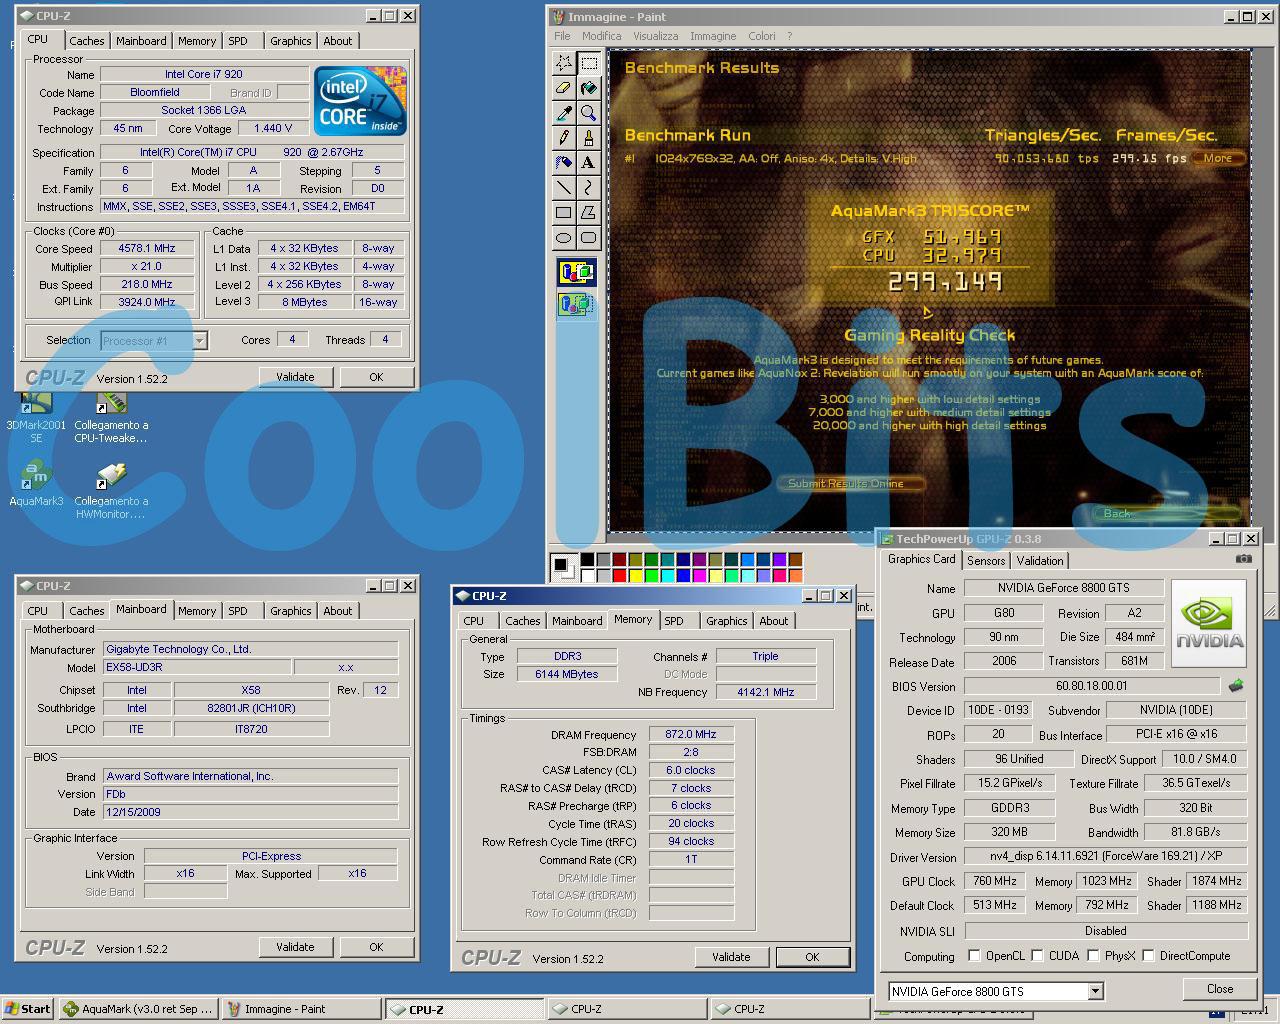Open About tab in the CPU-Z processor window
Image resolution: width=1280 pixels, height=1024 pixels.
coord(338,41)
